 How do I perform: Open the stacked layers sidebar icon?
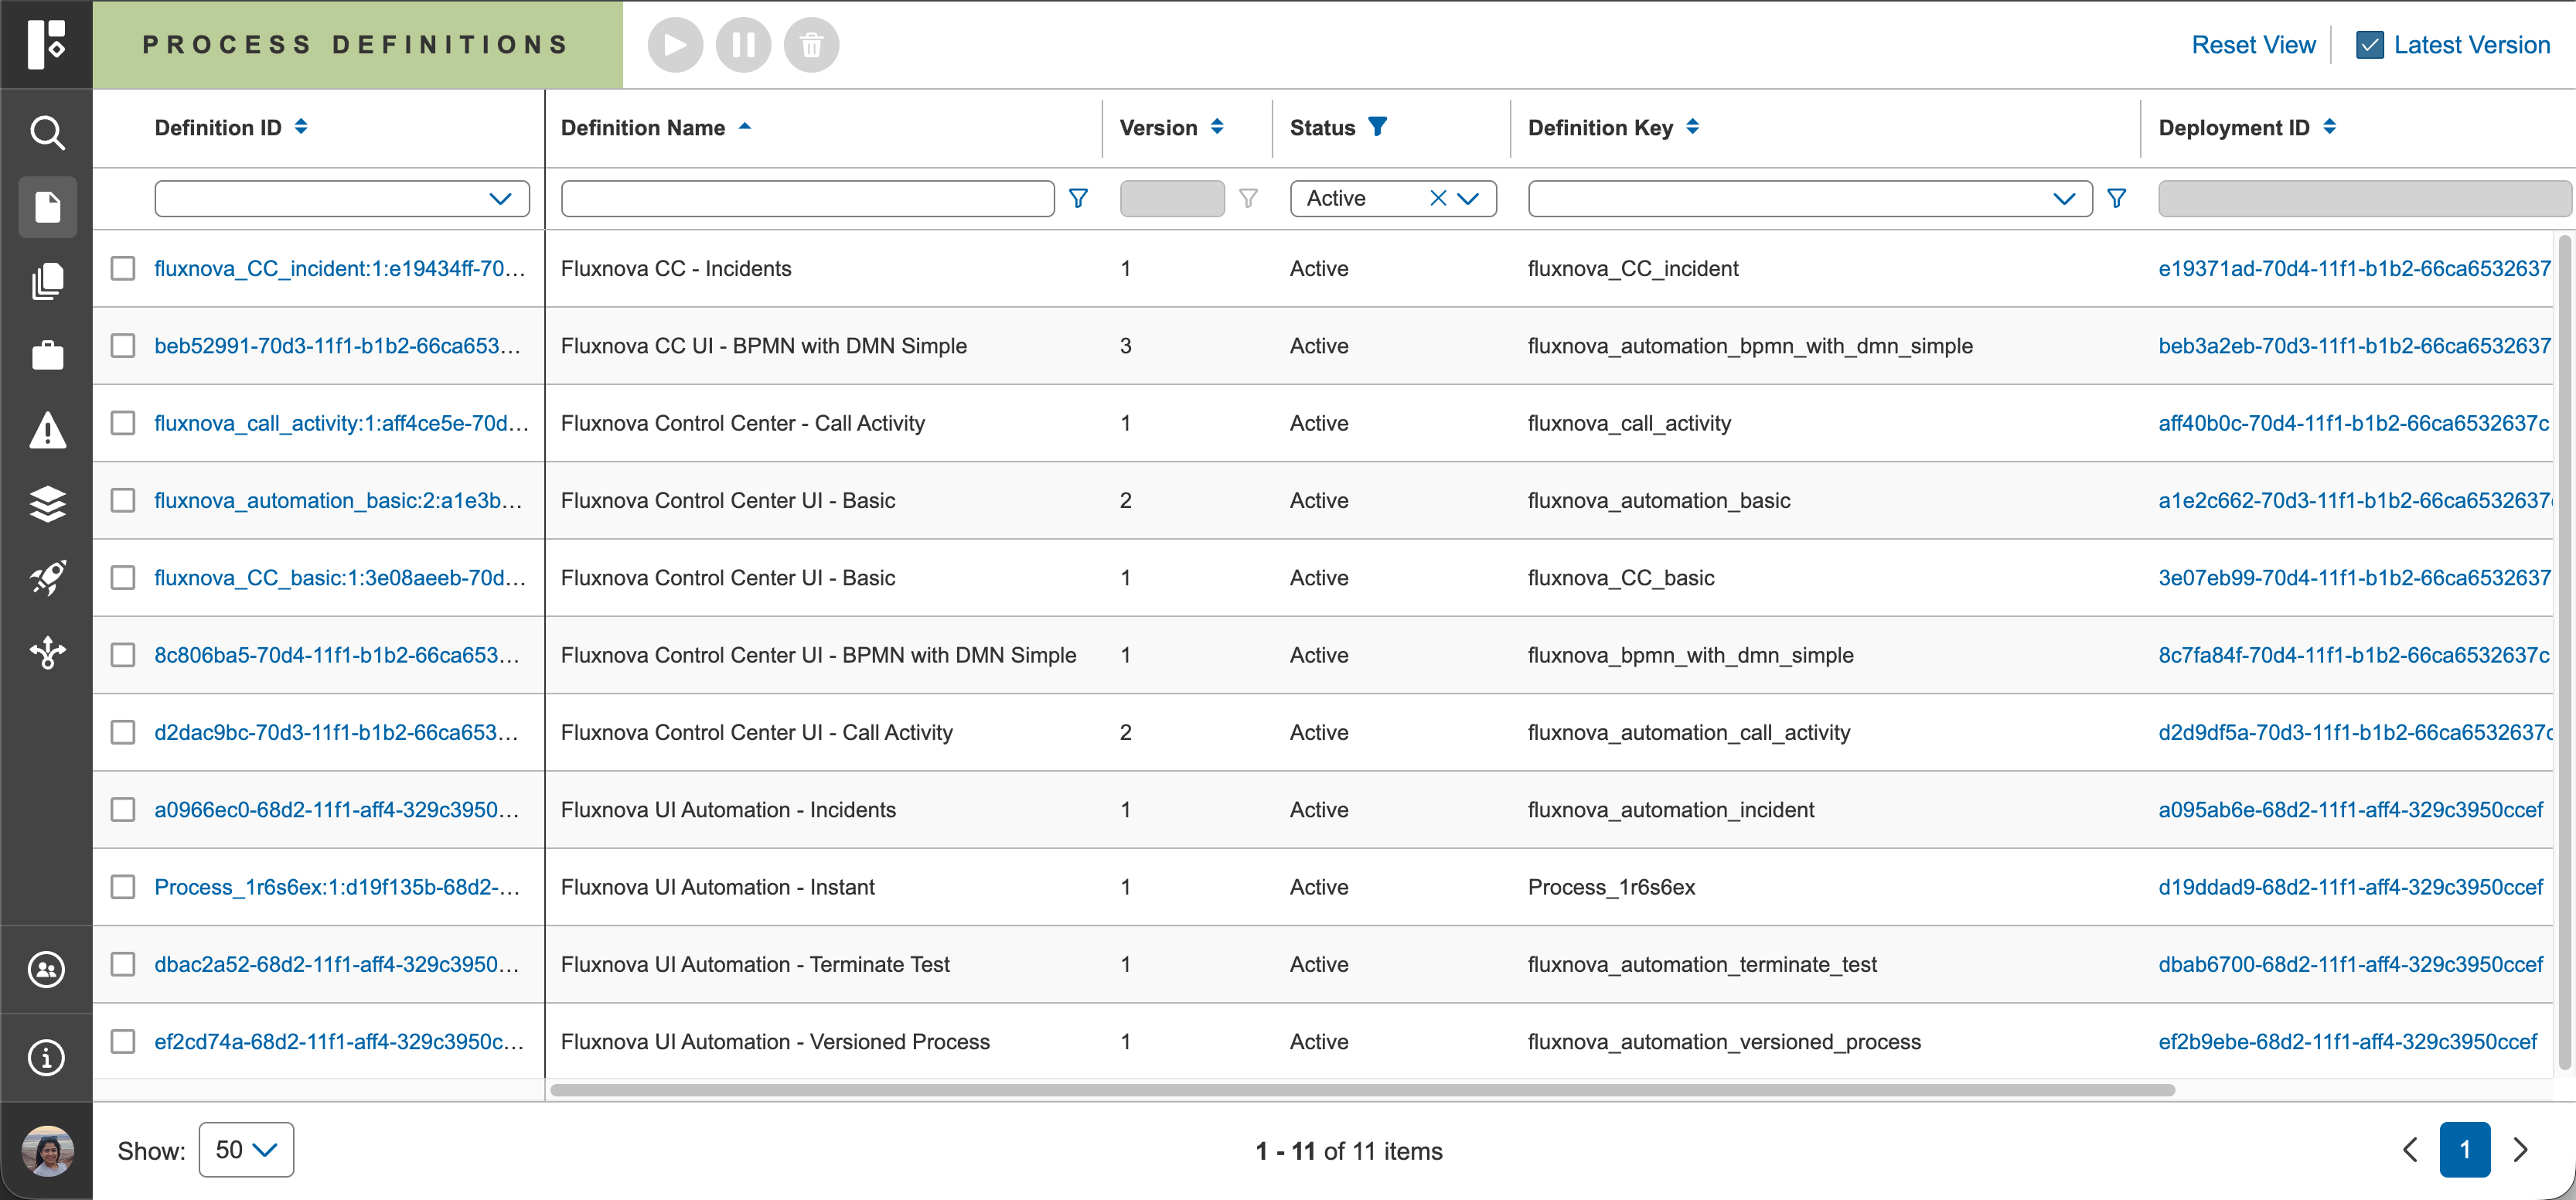(x=47, y=504)
